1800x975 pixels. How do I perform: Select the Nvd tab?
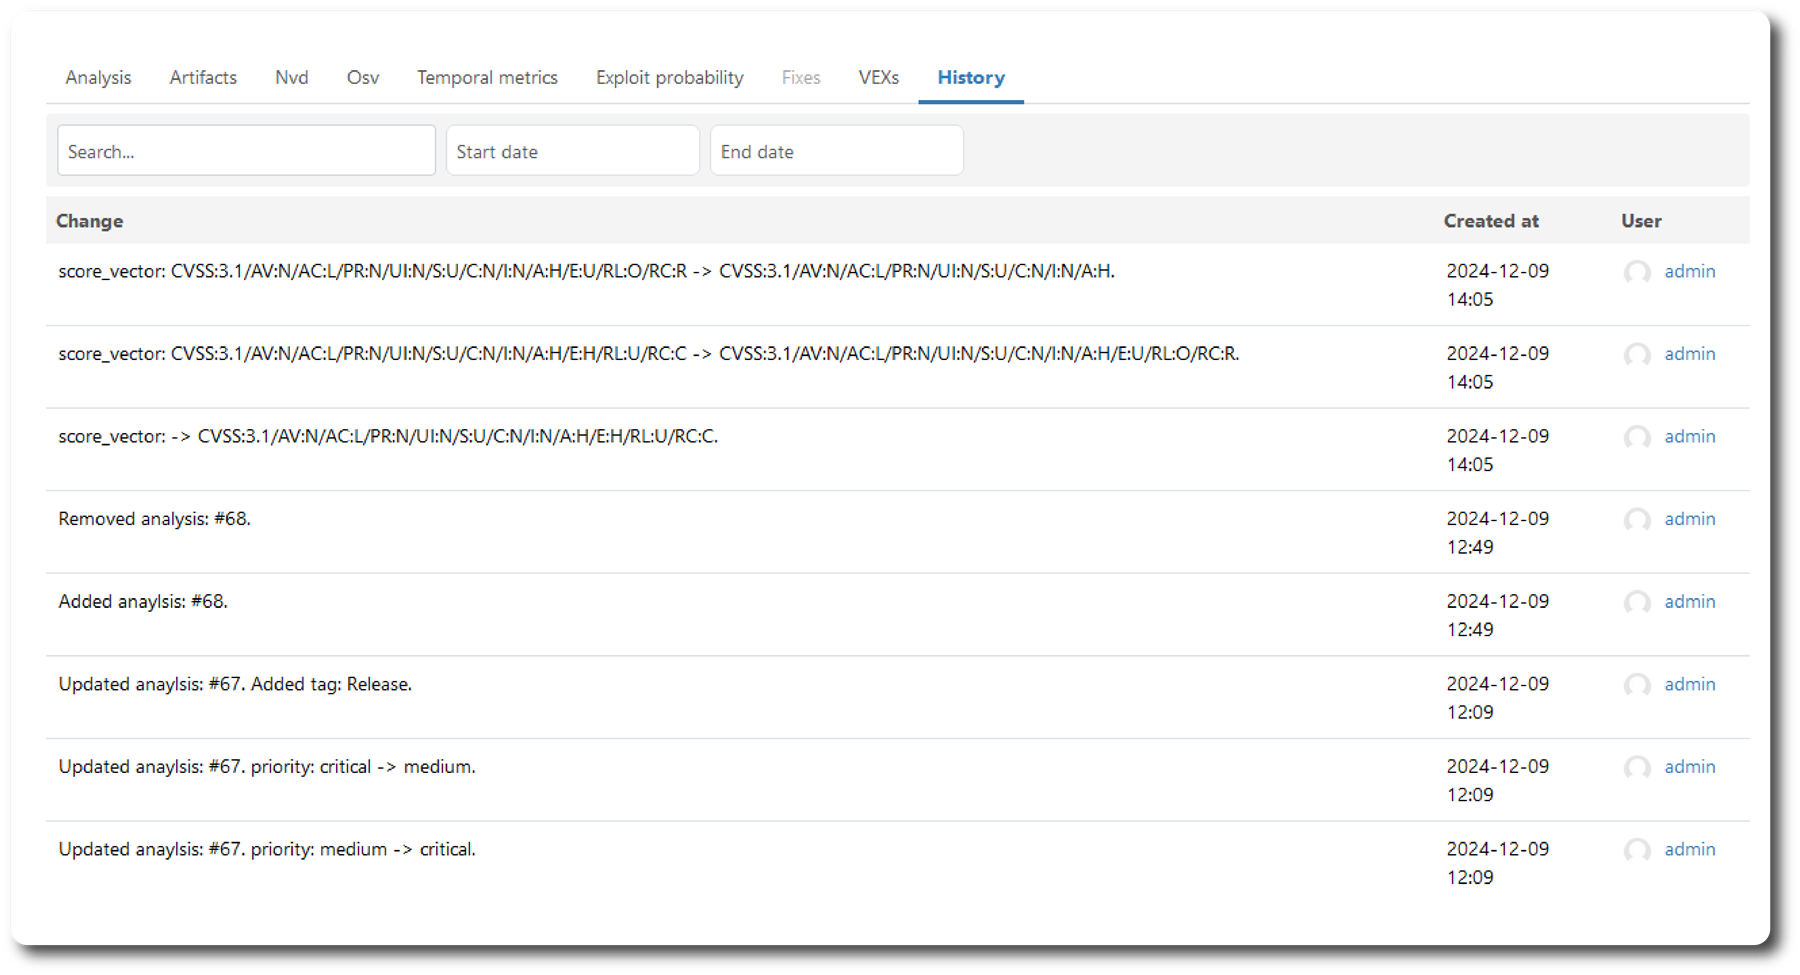[291, 78]
